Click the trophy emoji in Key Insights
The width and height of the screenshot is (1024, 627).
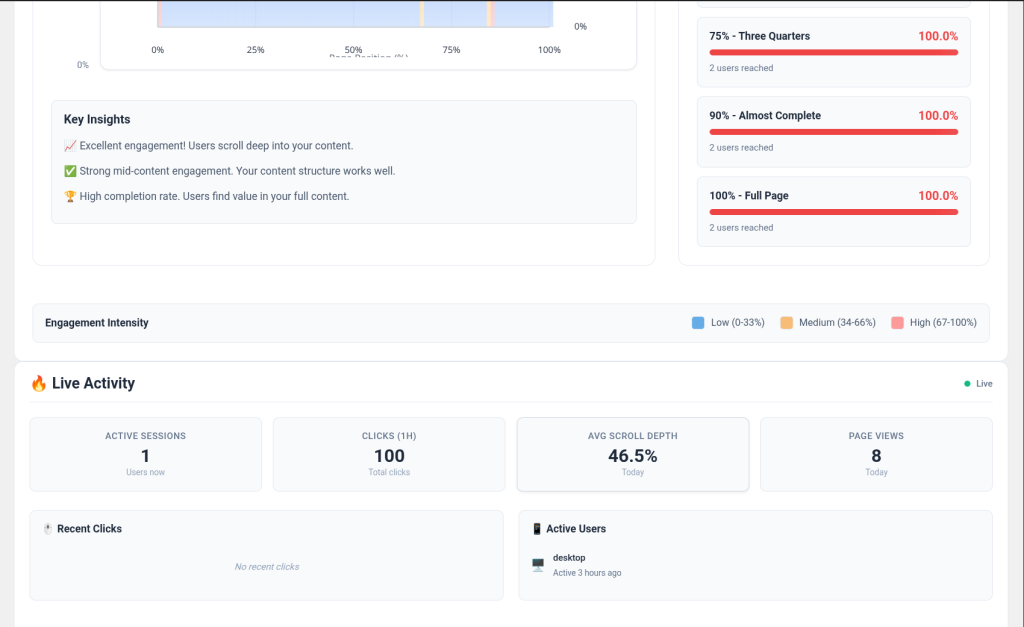(x=70, y=197)
